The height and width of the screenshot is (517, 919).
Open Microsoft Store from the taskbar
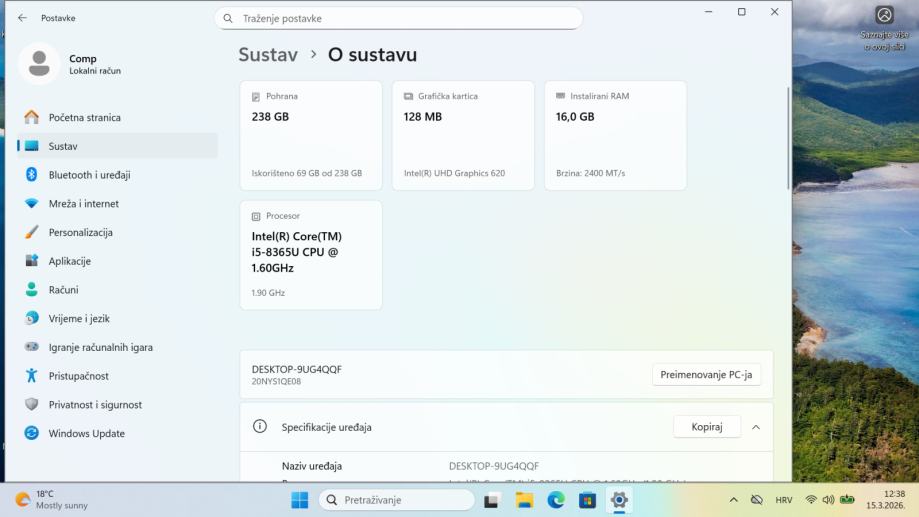tap(587, 500)
